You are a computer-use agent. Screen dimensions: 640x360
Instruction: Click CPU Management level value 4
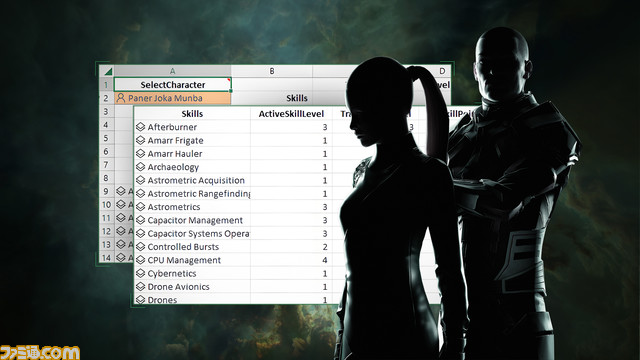pyautogui.click(x=325, y=260)
